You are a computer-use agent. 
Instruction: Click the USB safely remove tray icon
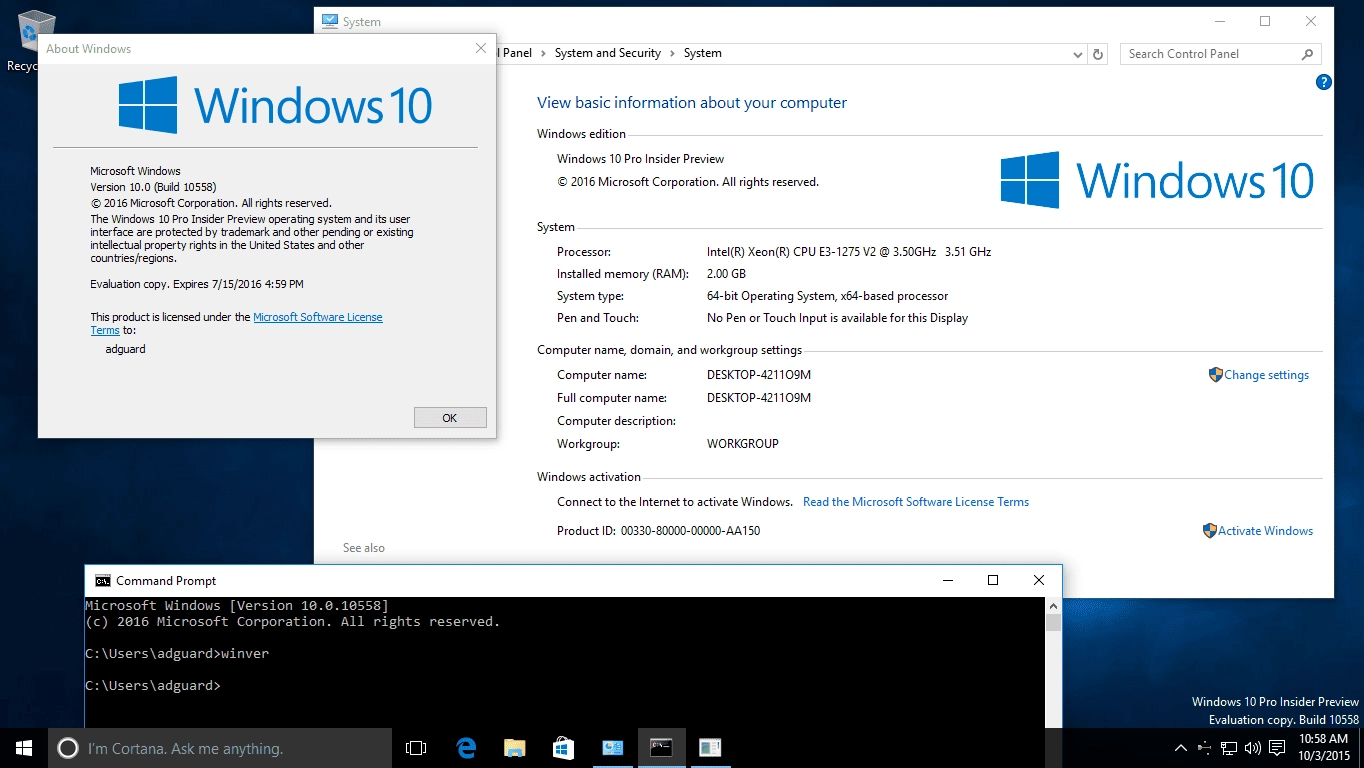[1205, 748]
